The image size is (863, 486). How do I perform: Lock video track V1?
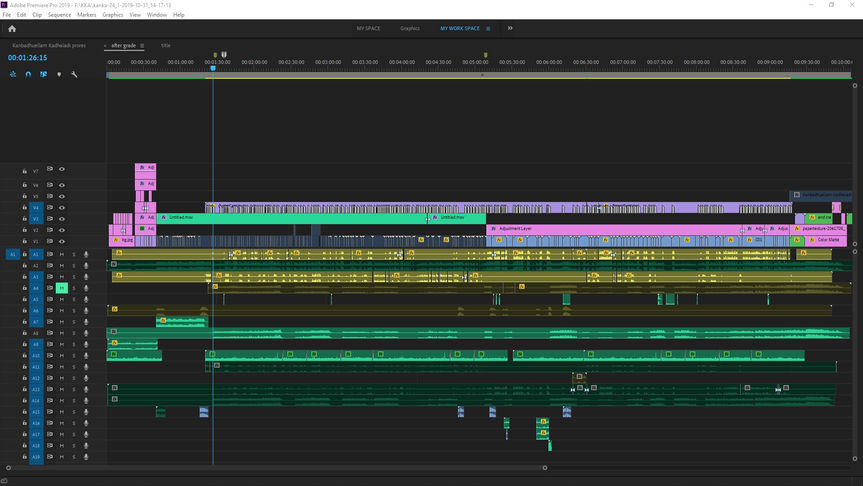[x=25, y=241]
